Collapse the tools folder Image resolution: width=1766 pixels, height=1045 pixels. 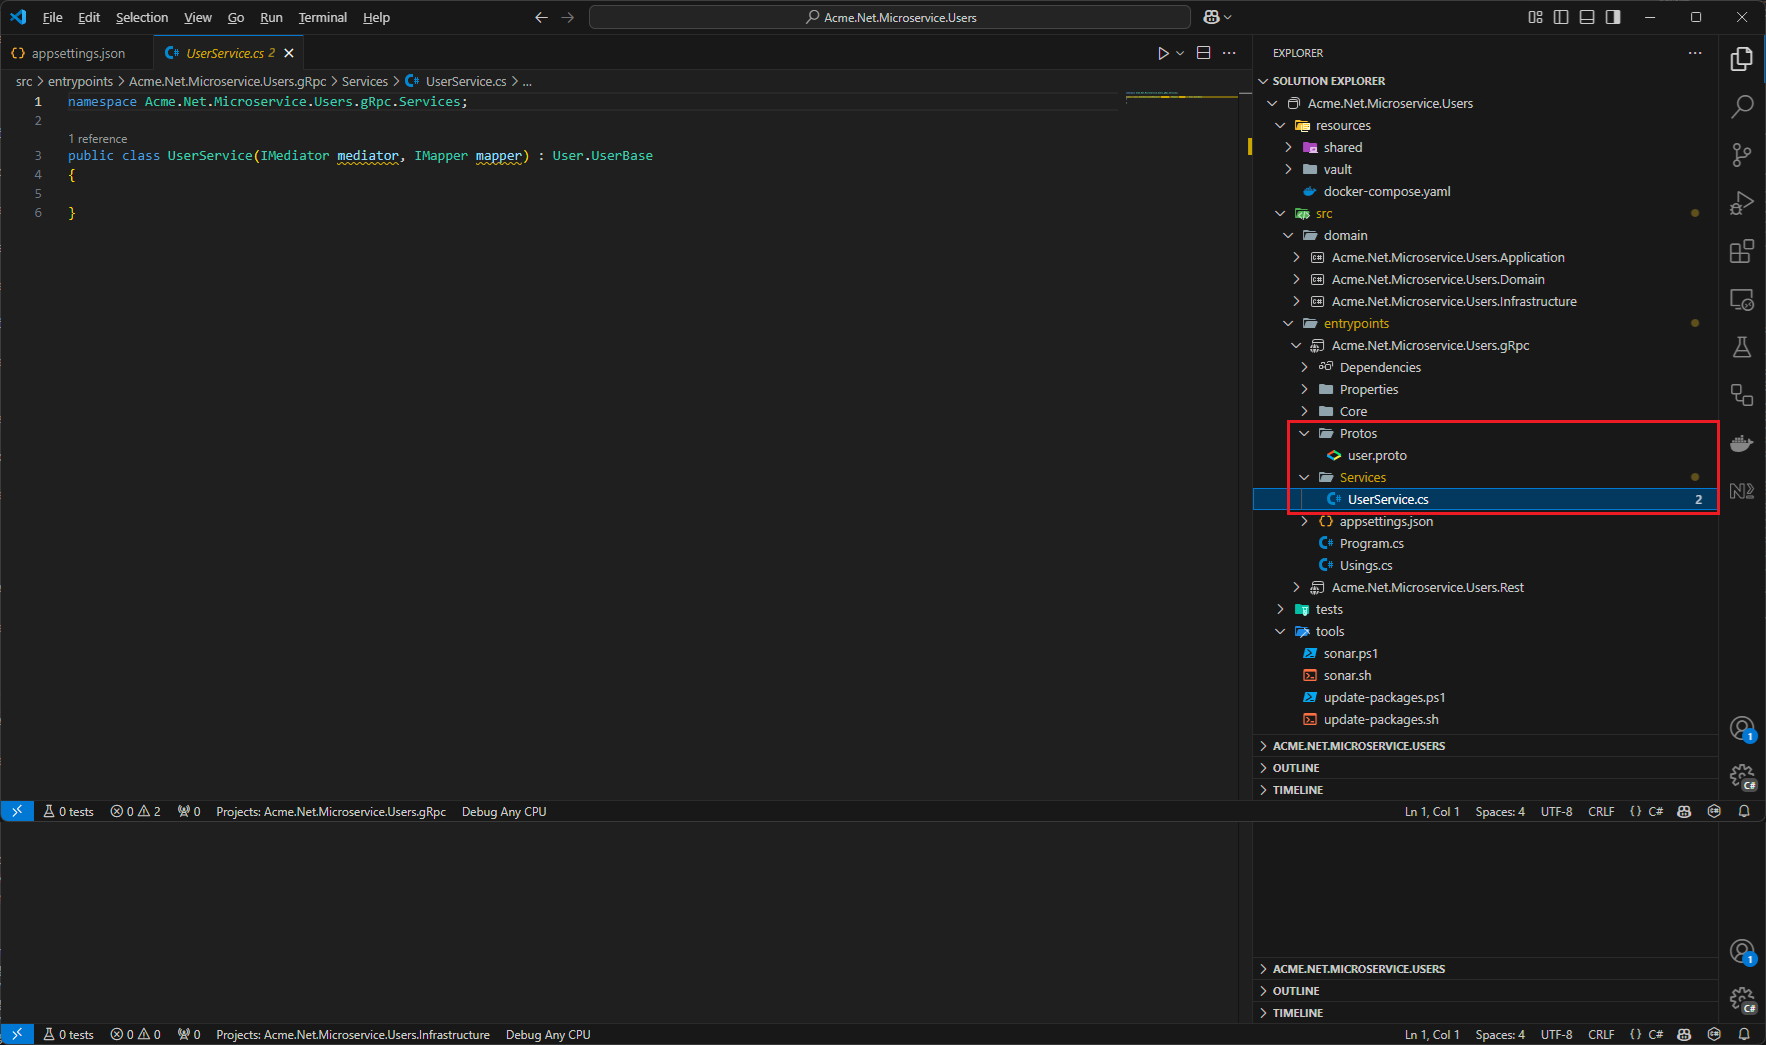click(x=1280, y=631)
